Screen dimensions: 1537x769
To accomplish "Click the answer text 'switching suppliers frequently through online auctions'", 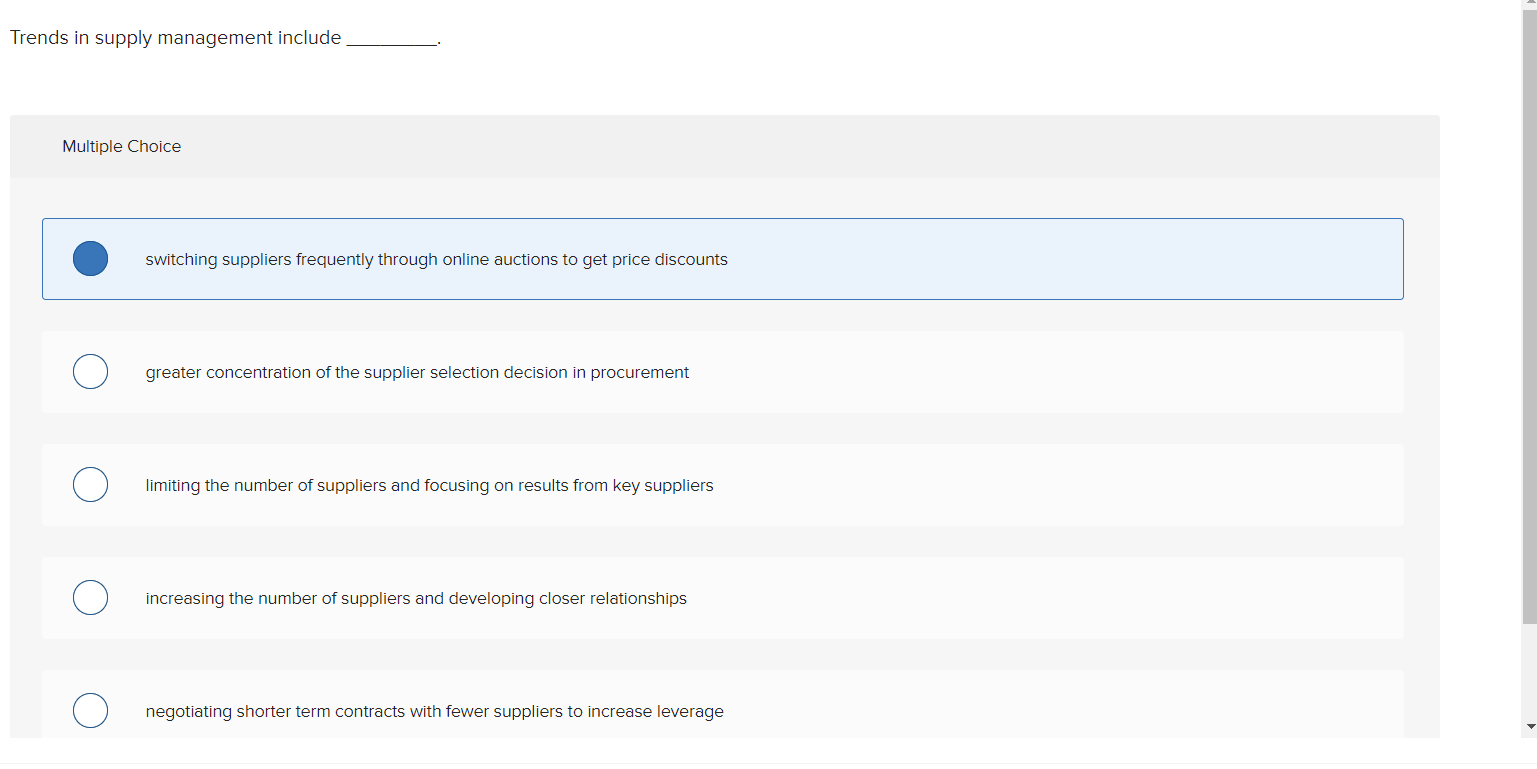I will [x=352, y=260].
